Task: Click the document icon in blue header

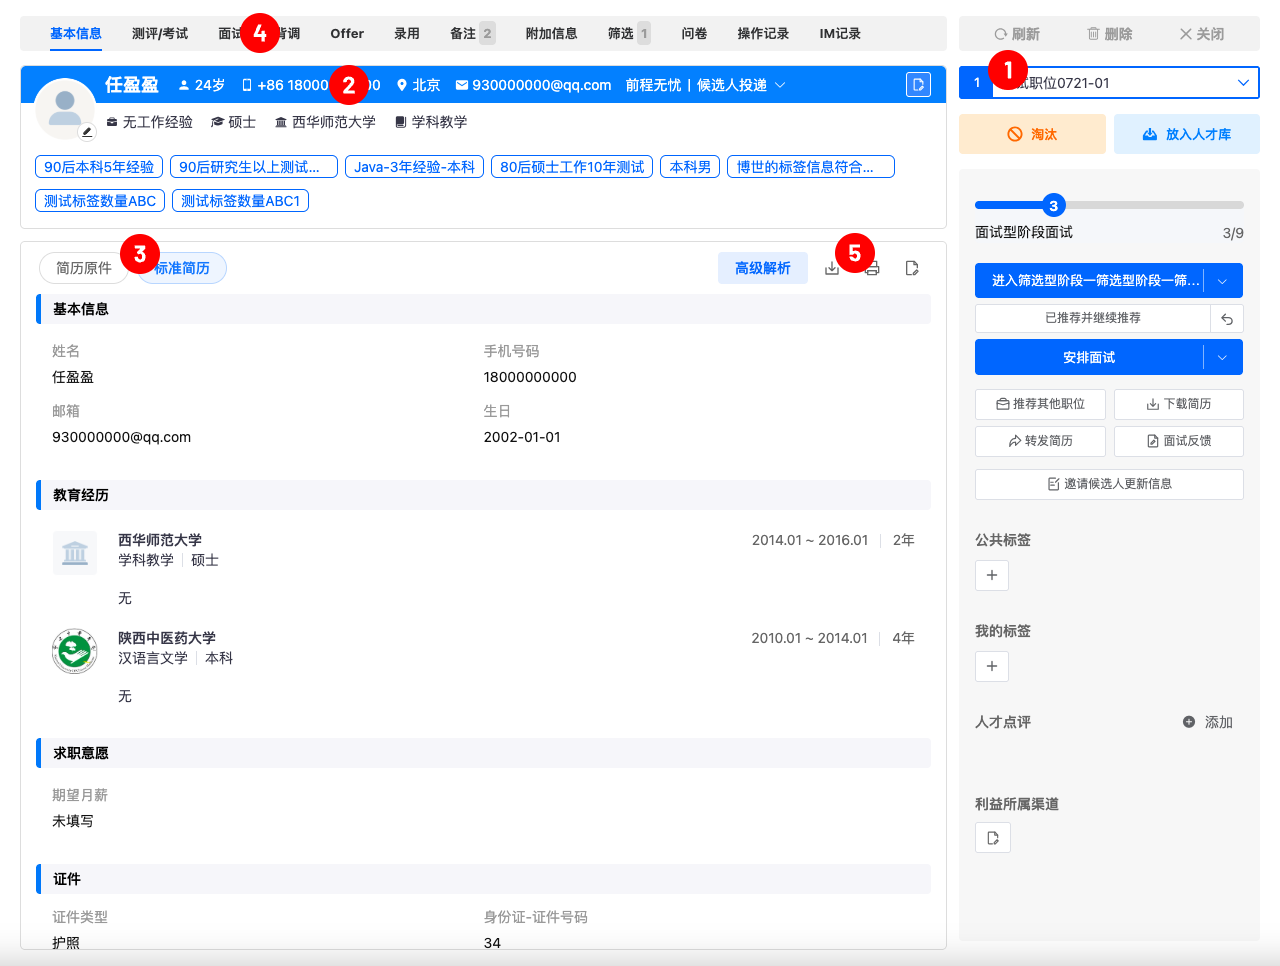Action: coord(918,85)
